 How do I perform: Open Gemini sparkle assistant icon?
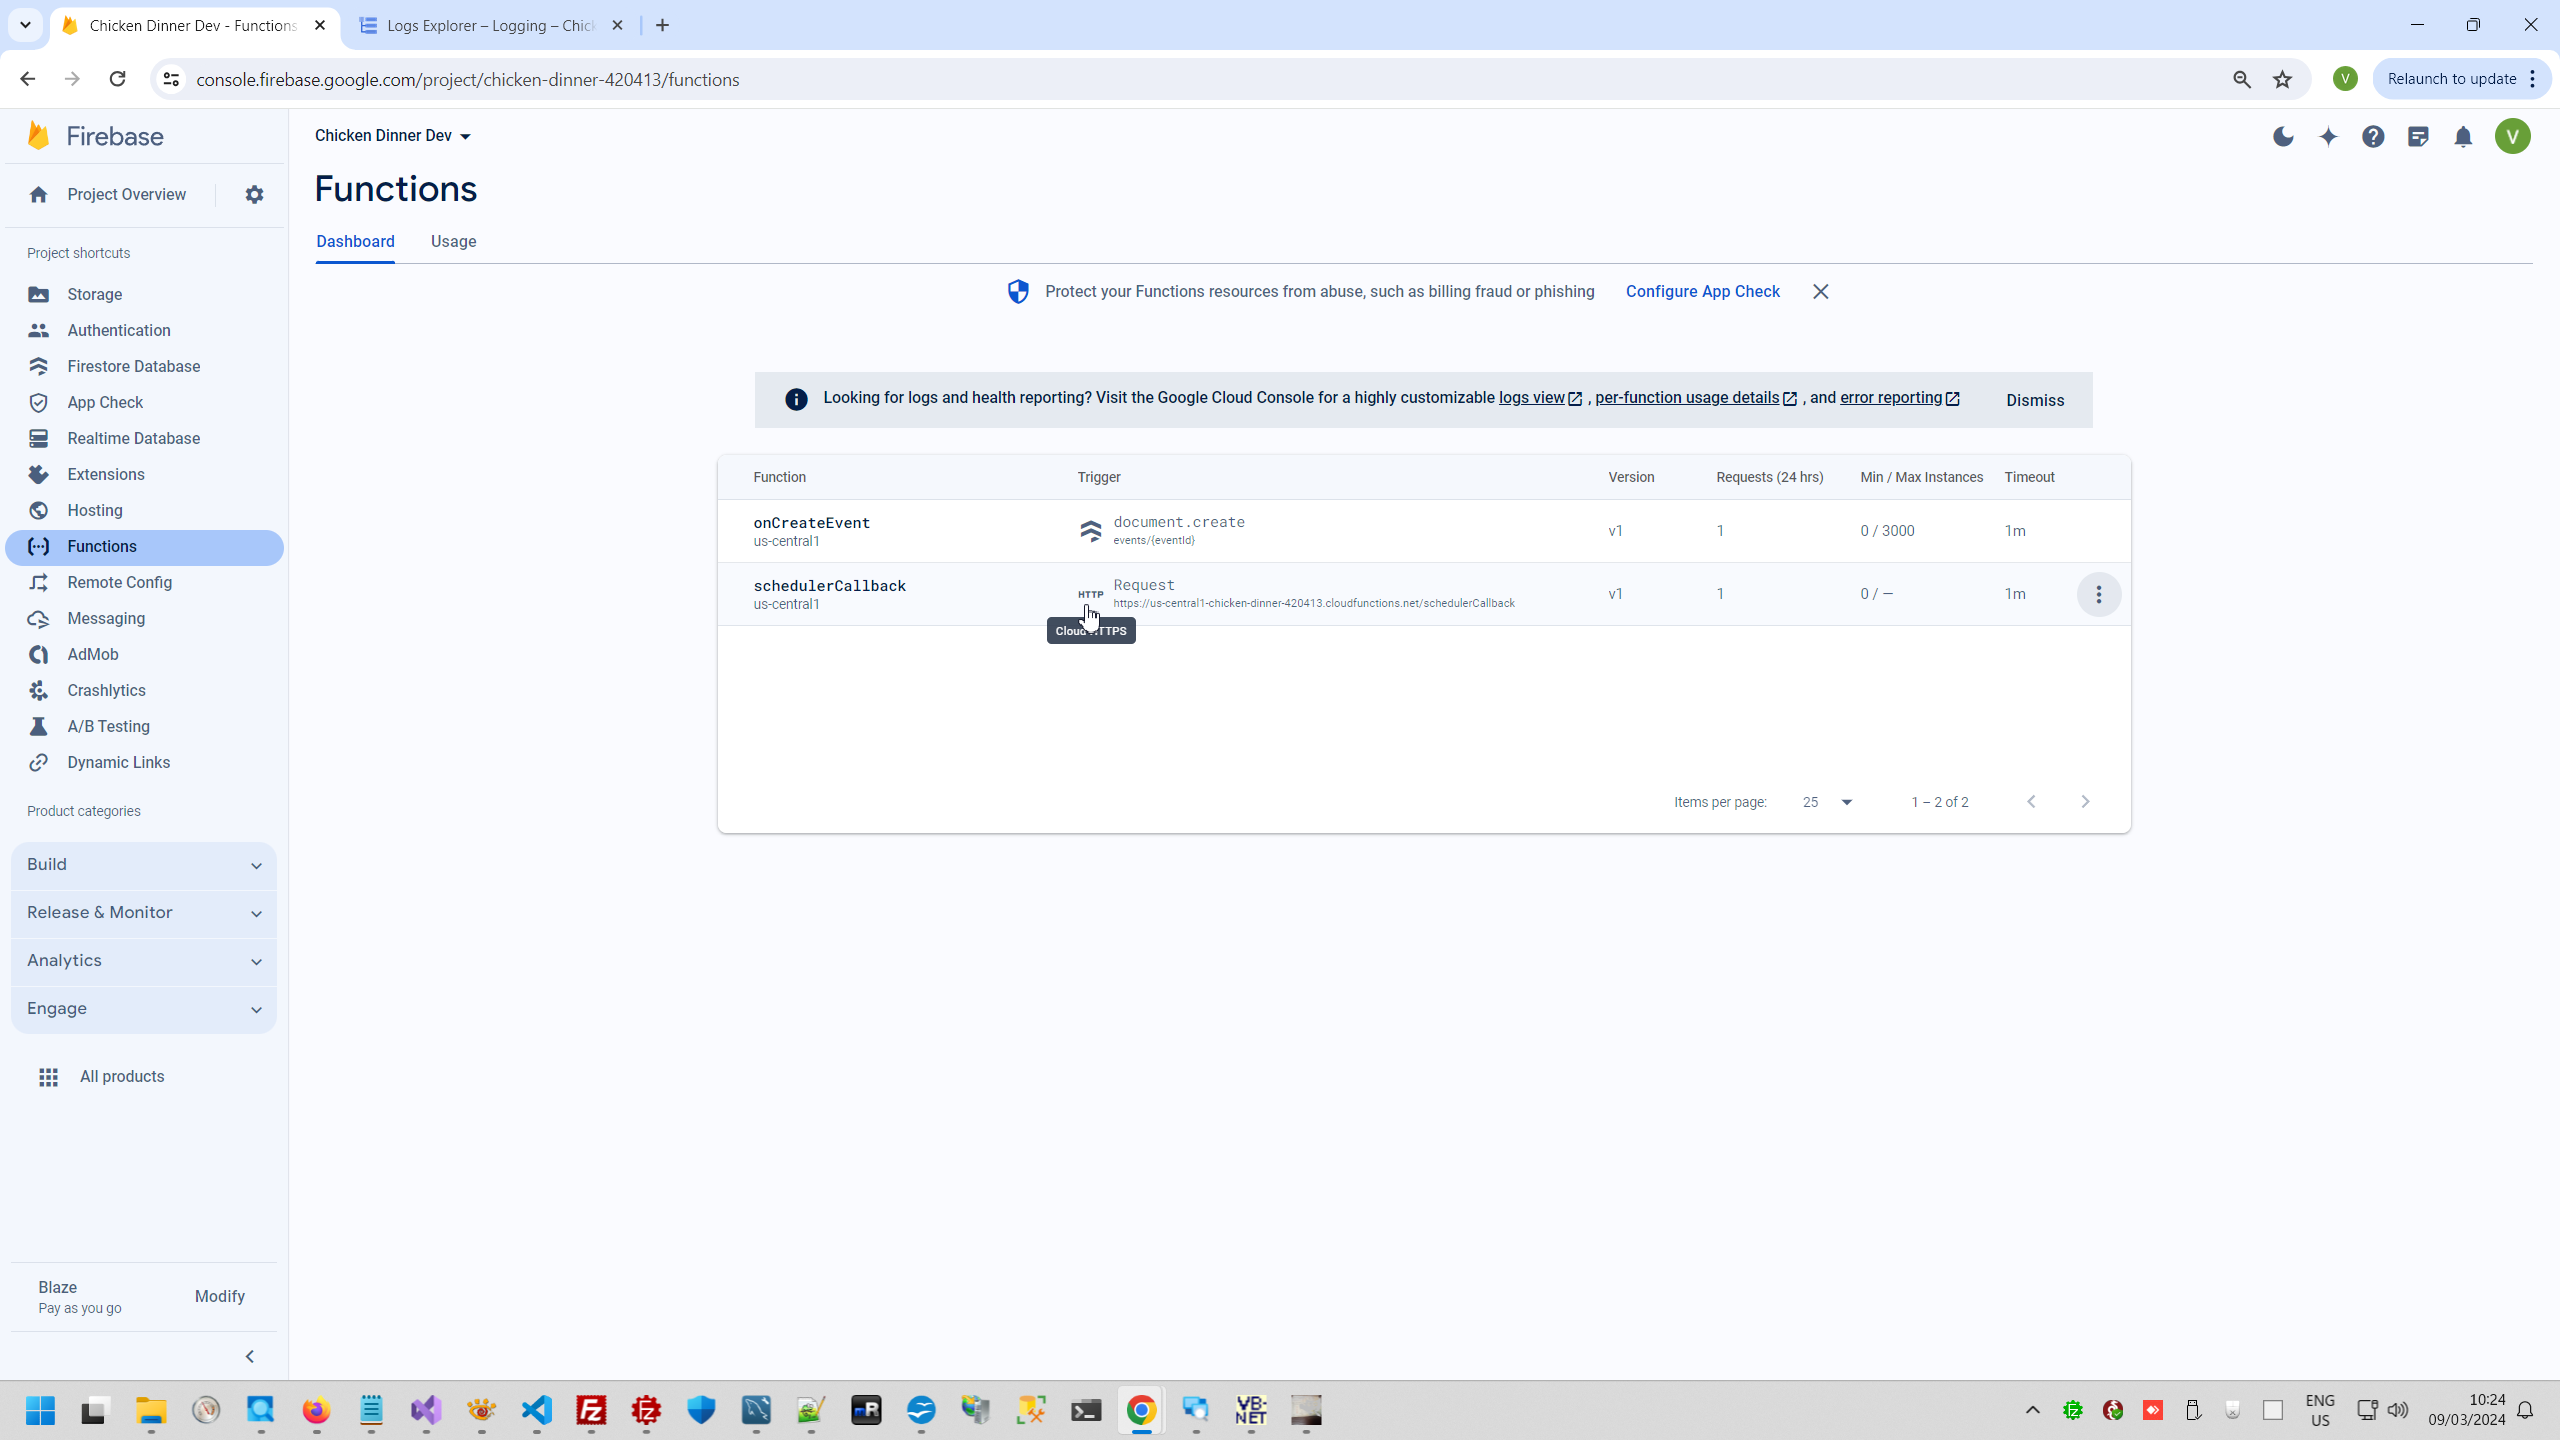tap(2328, 137)
